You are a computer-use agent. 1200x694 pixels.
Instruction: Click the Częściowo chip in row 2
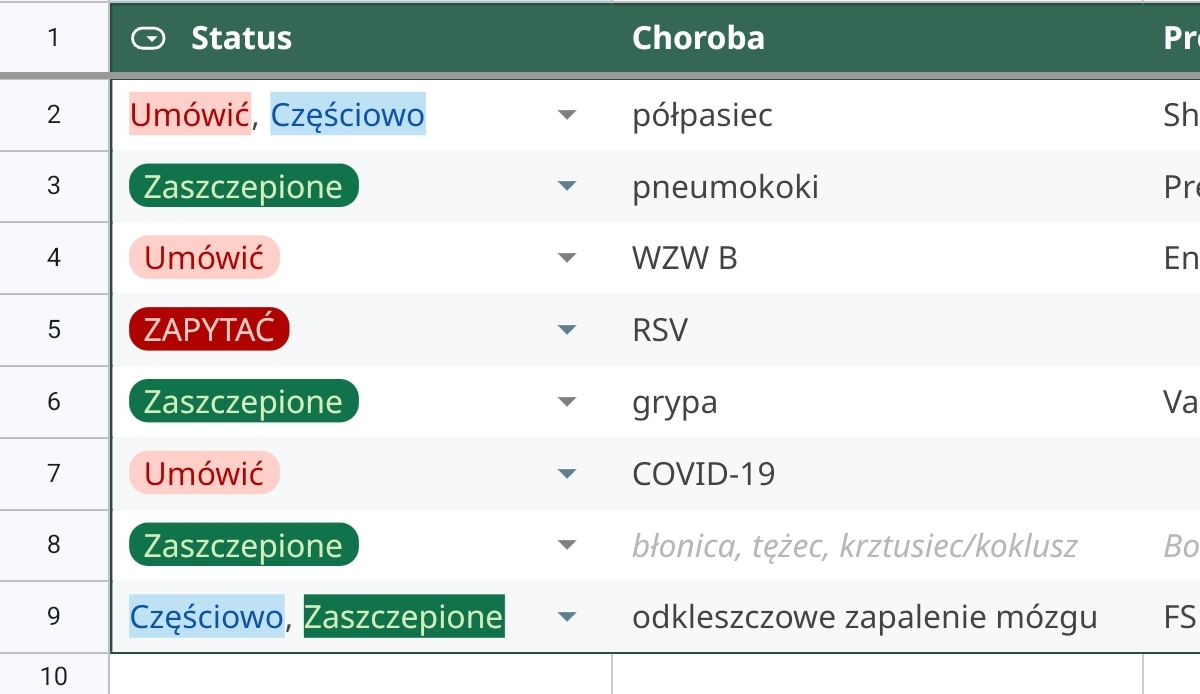point(348,116)
